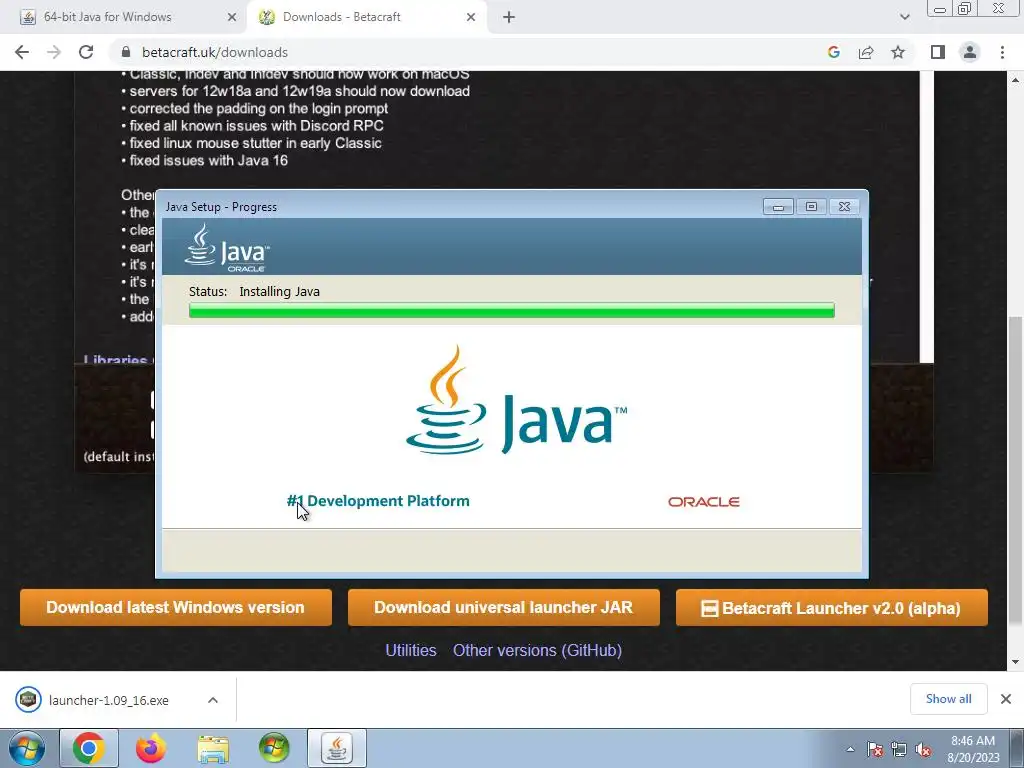Show hidden system tray icons
The width and height of the screenshot is (1024, 768).
tap(850, 749)
